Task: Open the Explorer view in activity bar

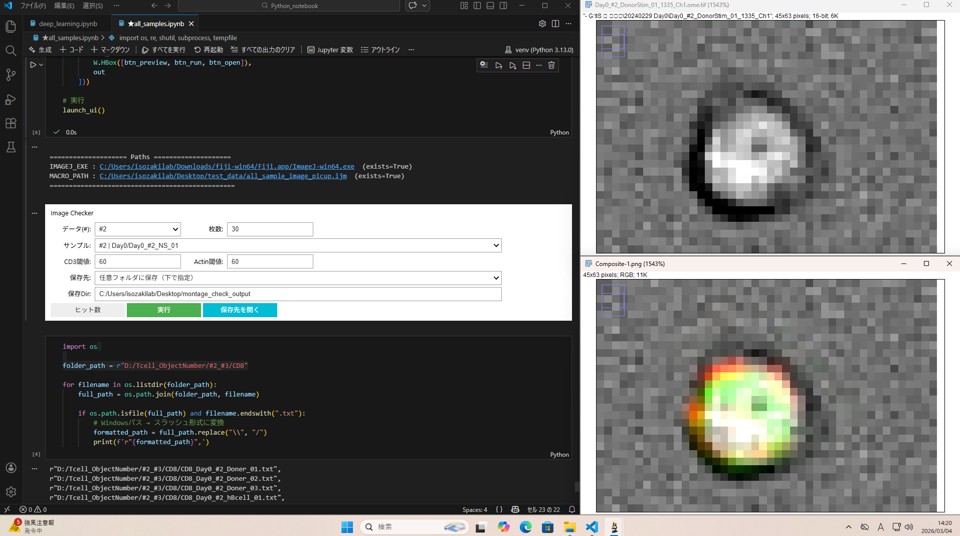Action: point(10,26)
